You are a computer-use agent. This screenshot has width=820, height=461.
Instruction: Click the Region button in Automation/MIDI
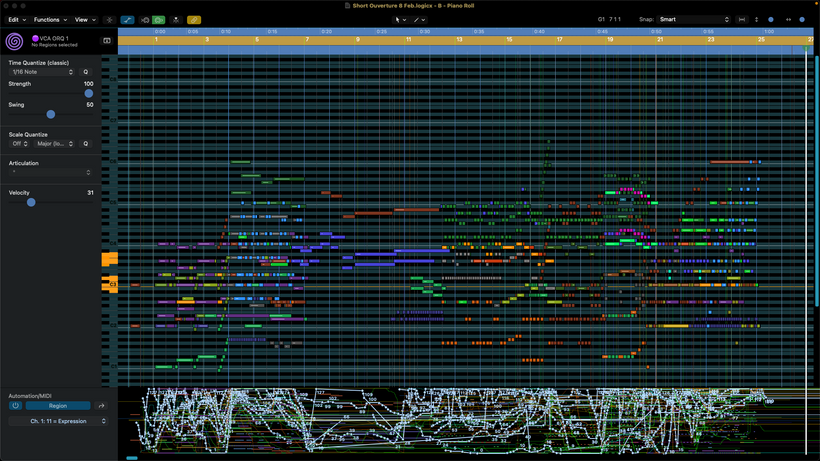pyautogui.click(x=57, y=406)
